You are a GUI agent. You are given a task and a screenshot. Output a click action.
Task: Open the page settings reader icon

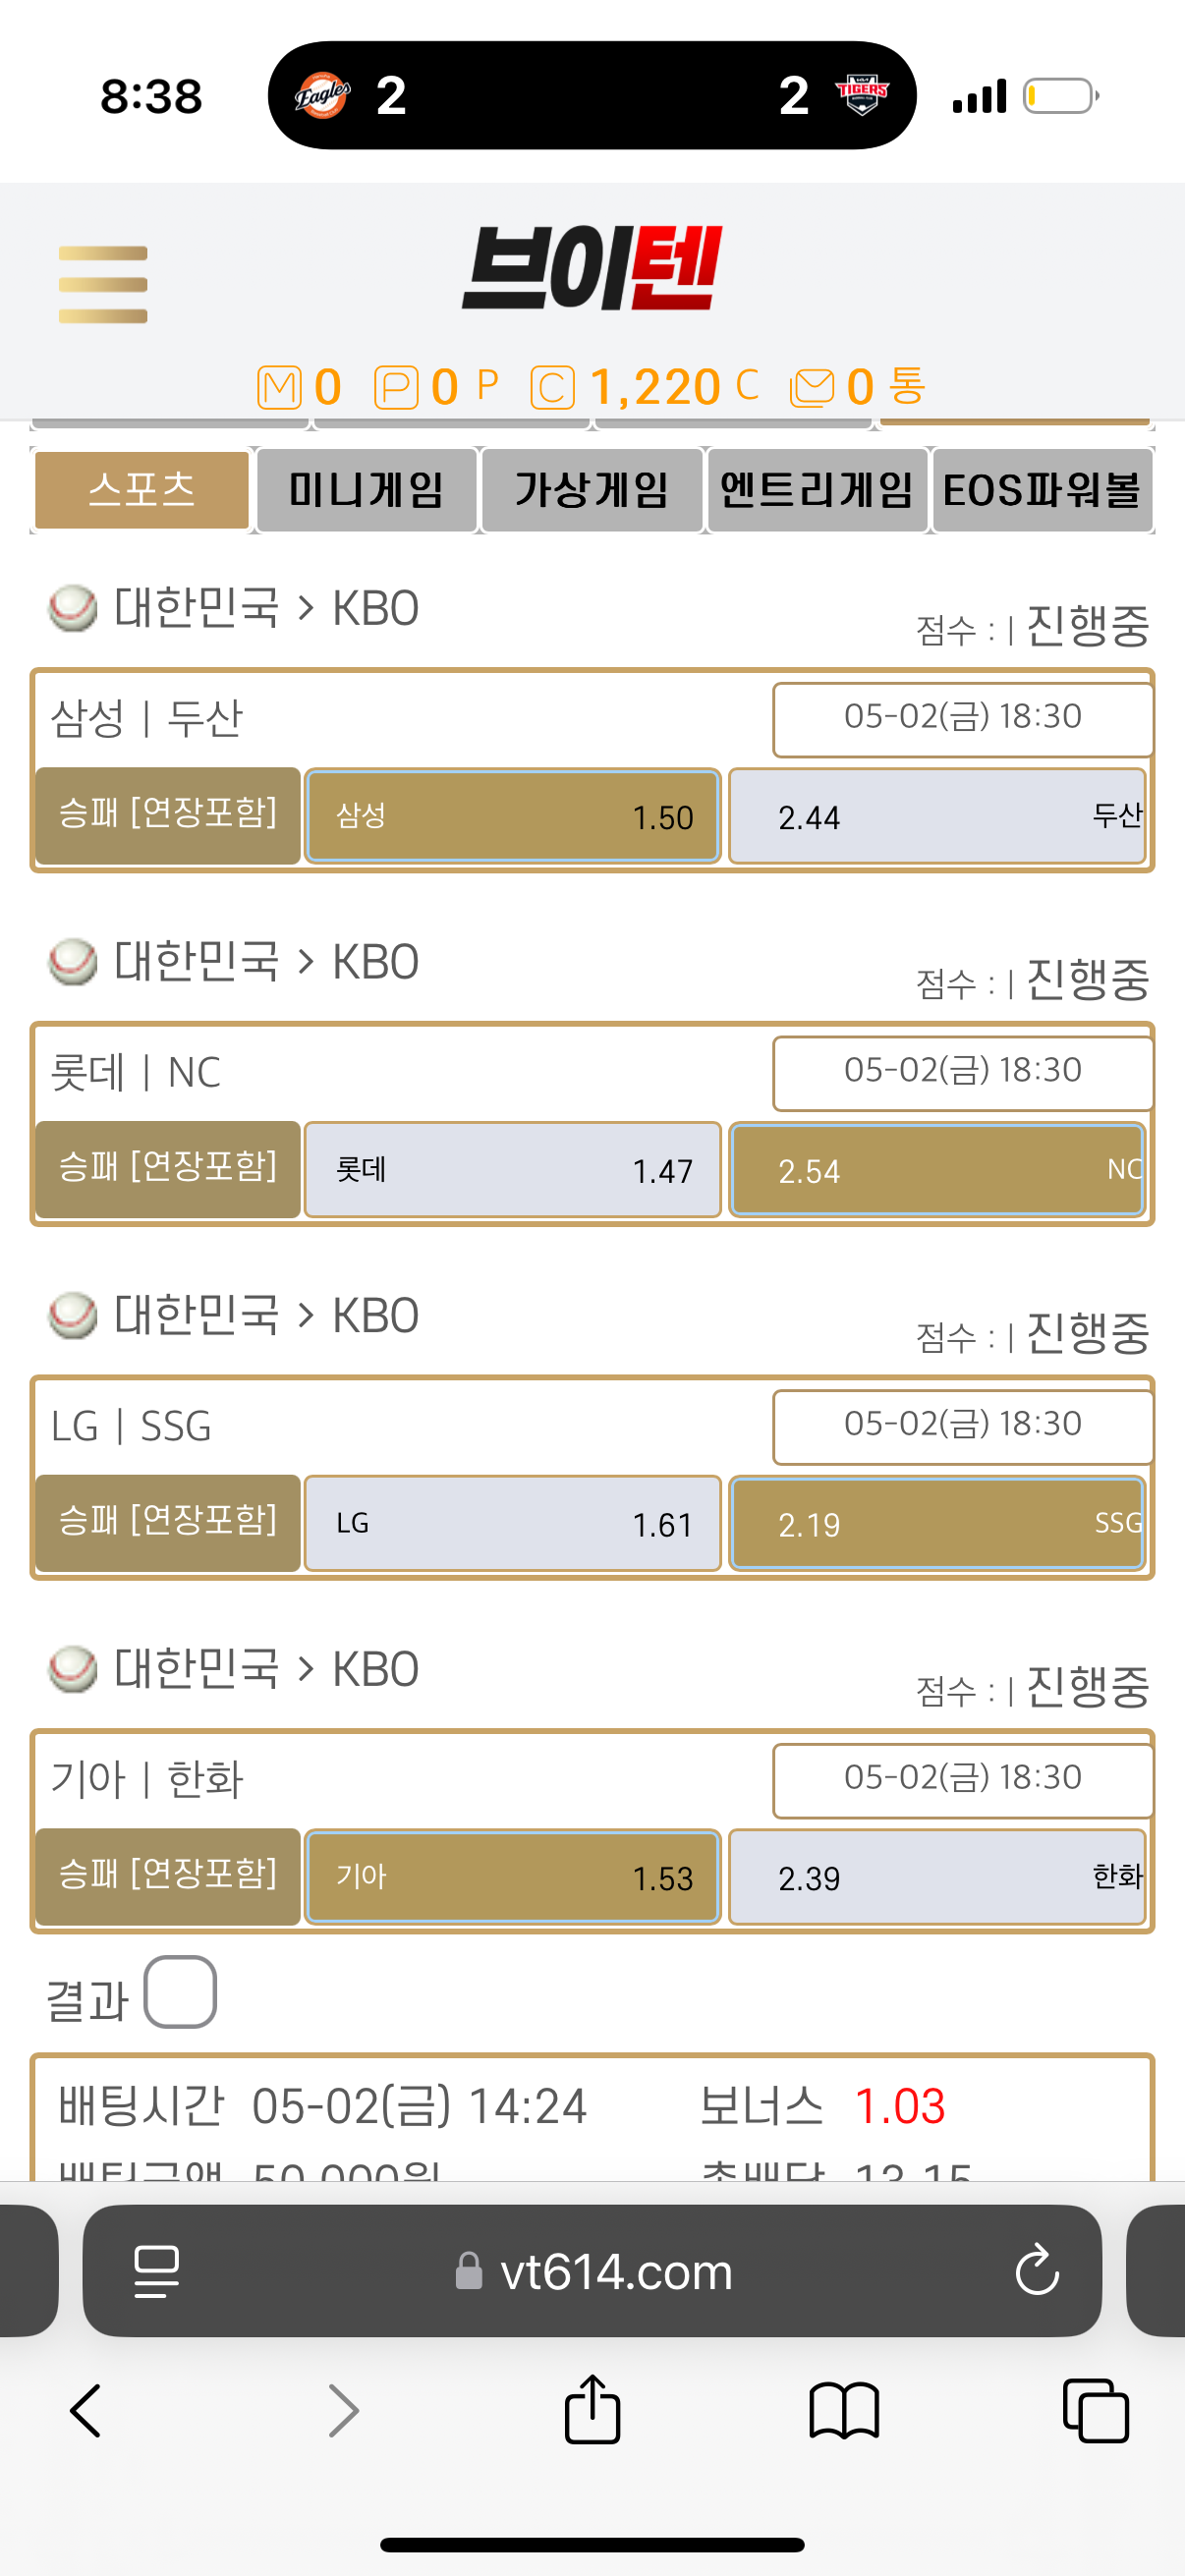[x=157, y=2270]
